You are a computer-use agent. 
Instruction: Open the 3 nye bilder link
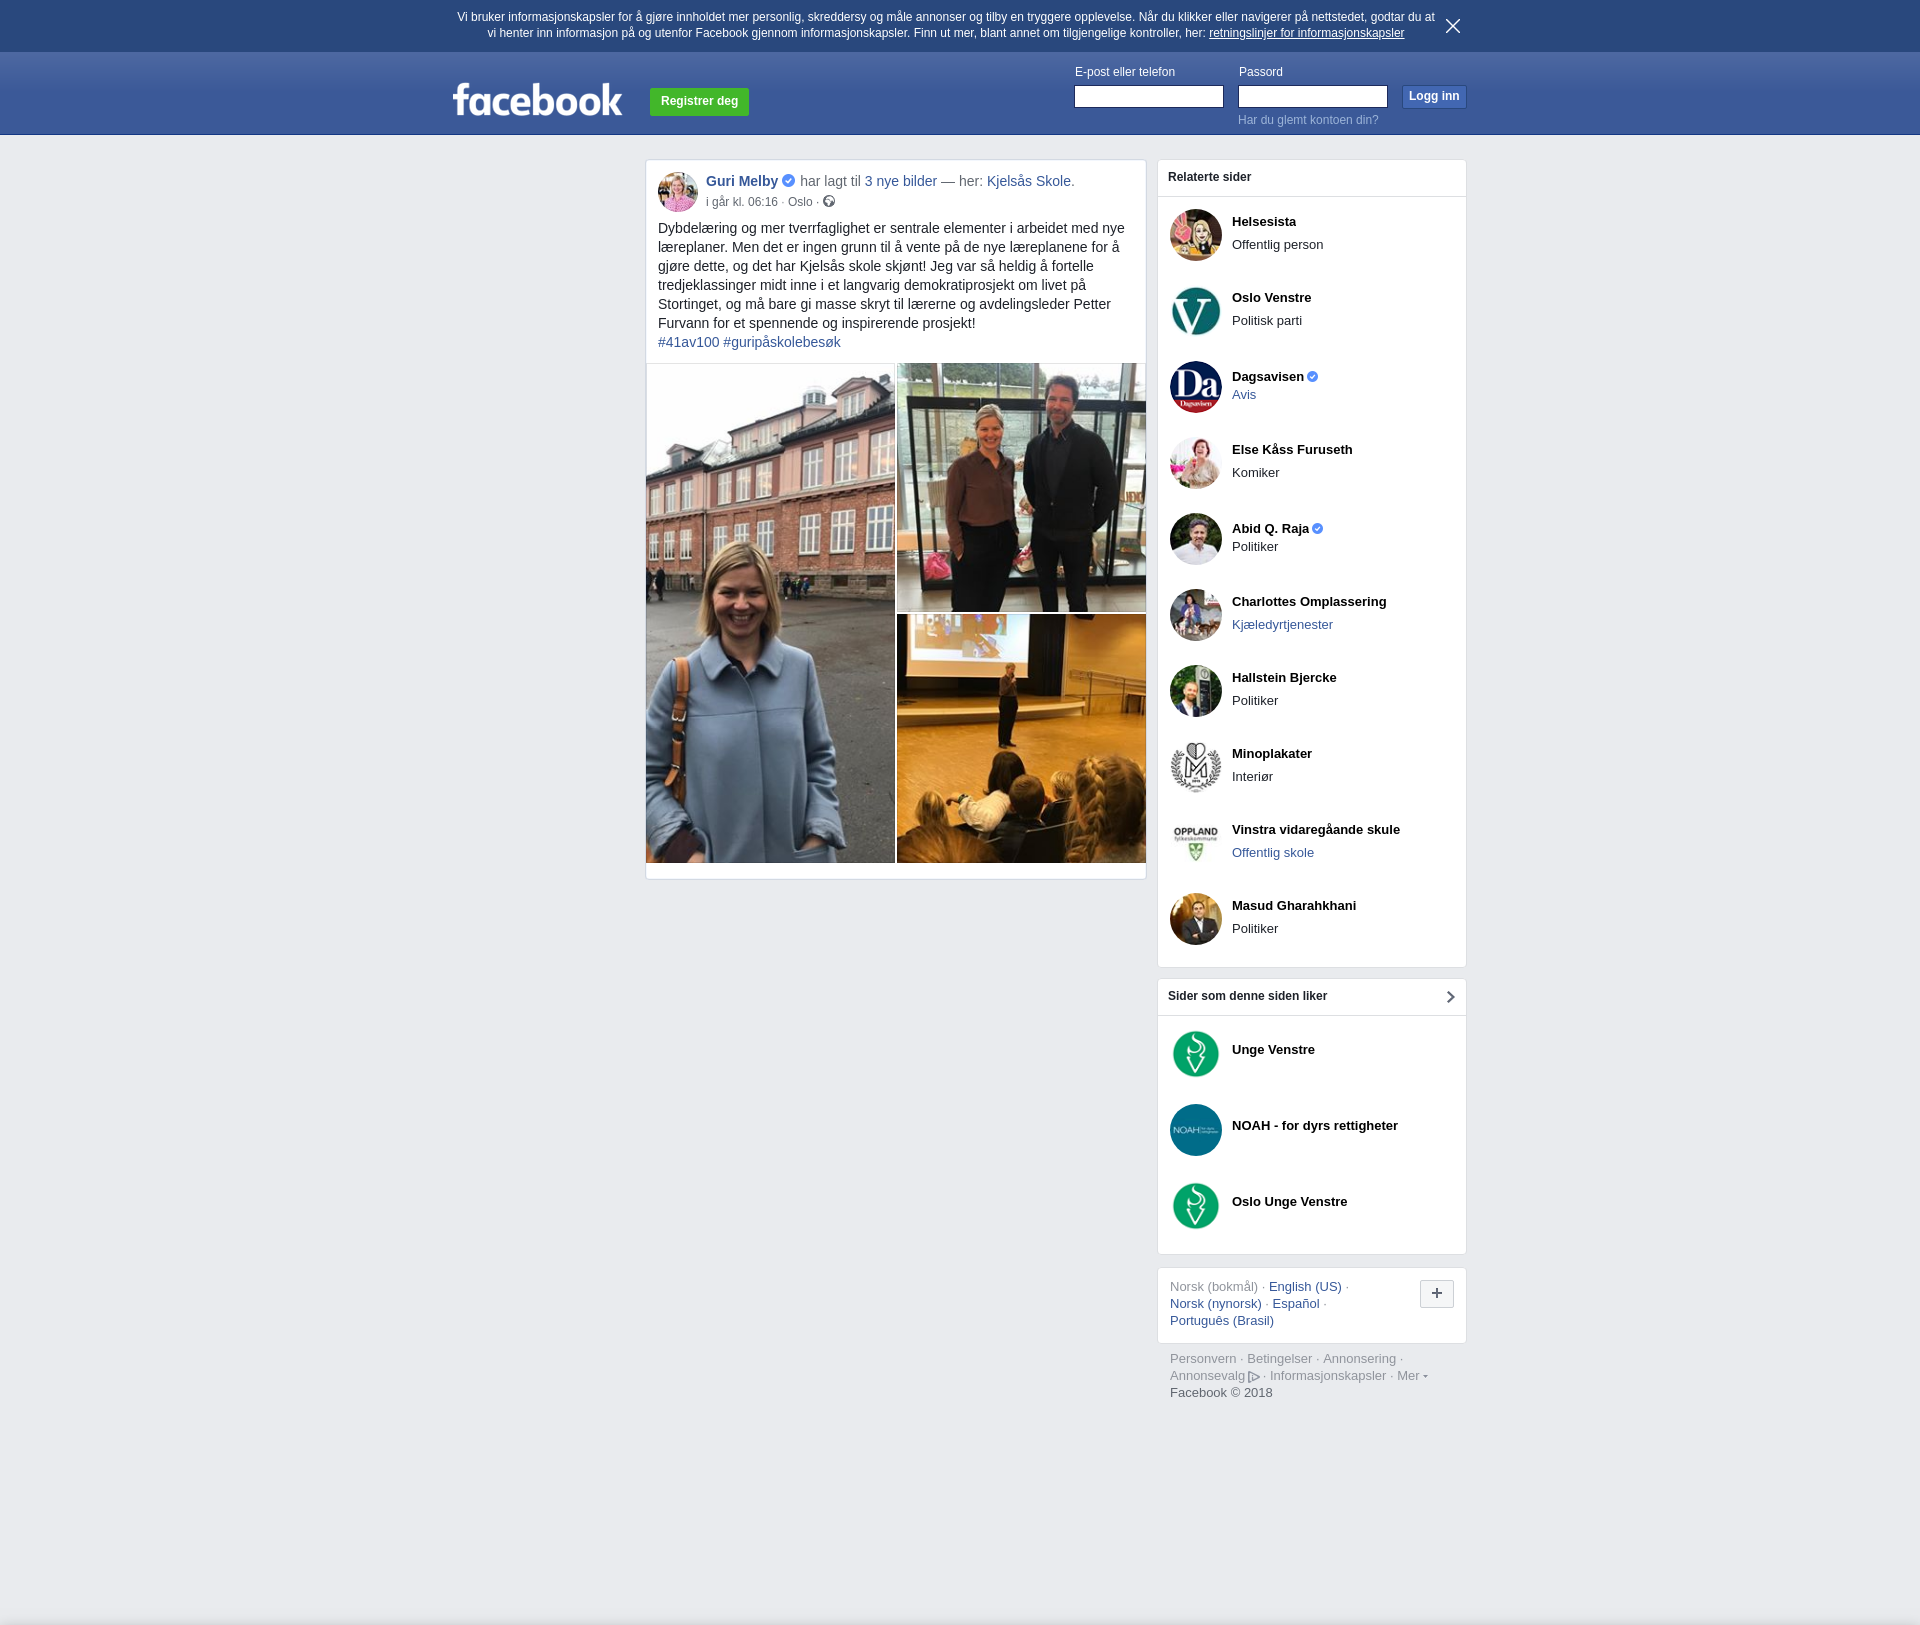click(901, 181)
